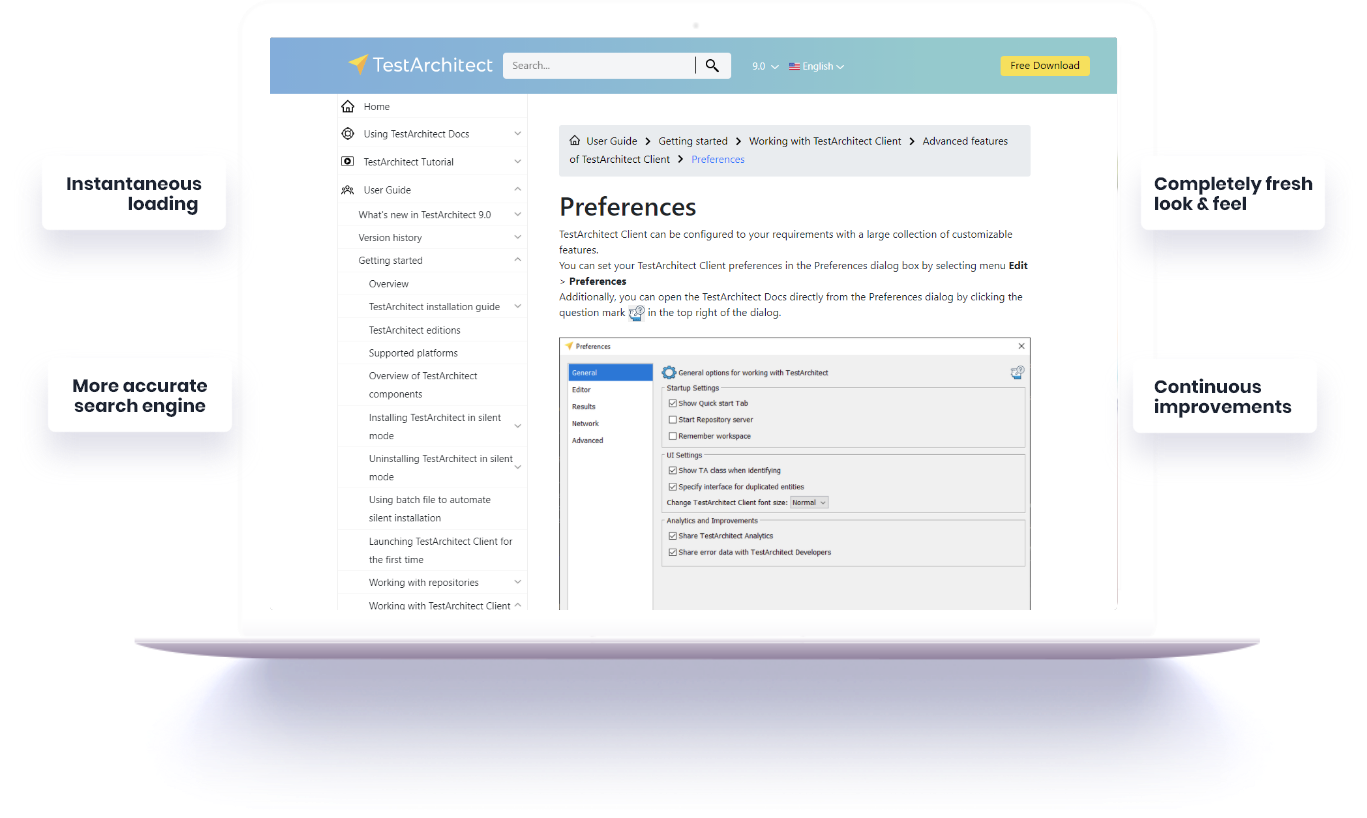Click the More accurate search engine card

[x=140, y=396]
